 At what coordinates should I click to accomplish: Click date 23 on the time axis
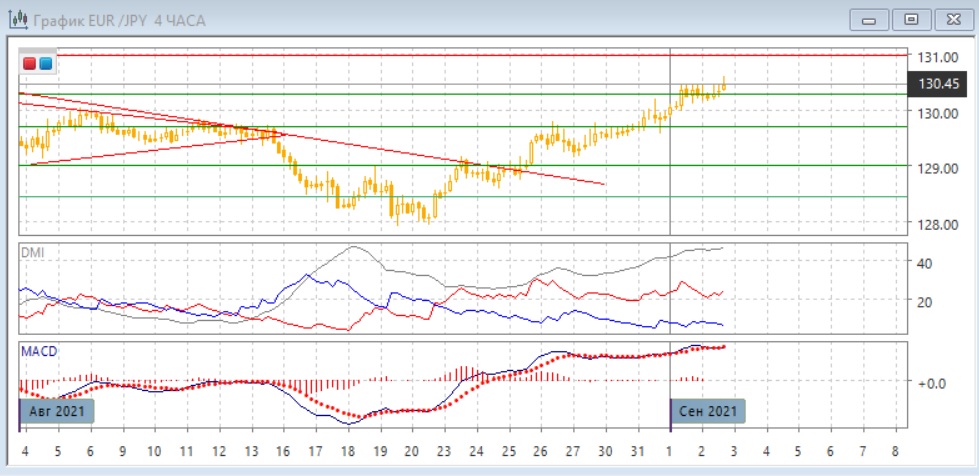(x=445, y=451)
